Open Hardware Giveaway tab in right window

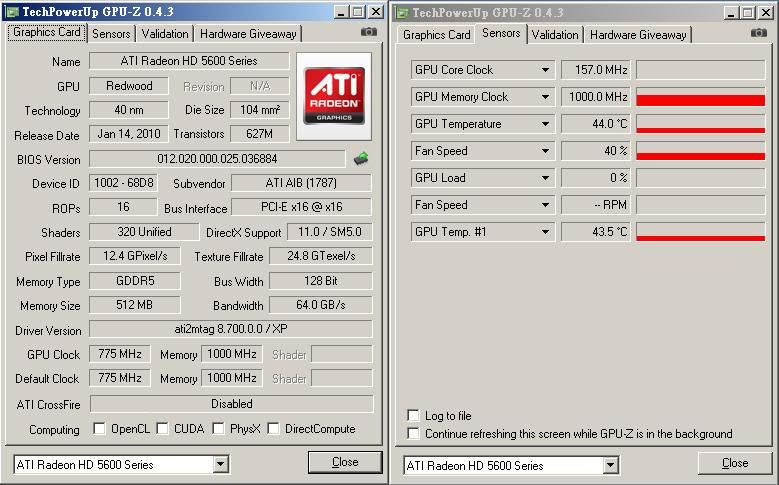(638, 34)
